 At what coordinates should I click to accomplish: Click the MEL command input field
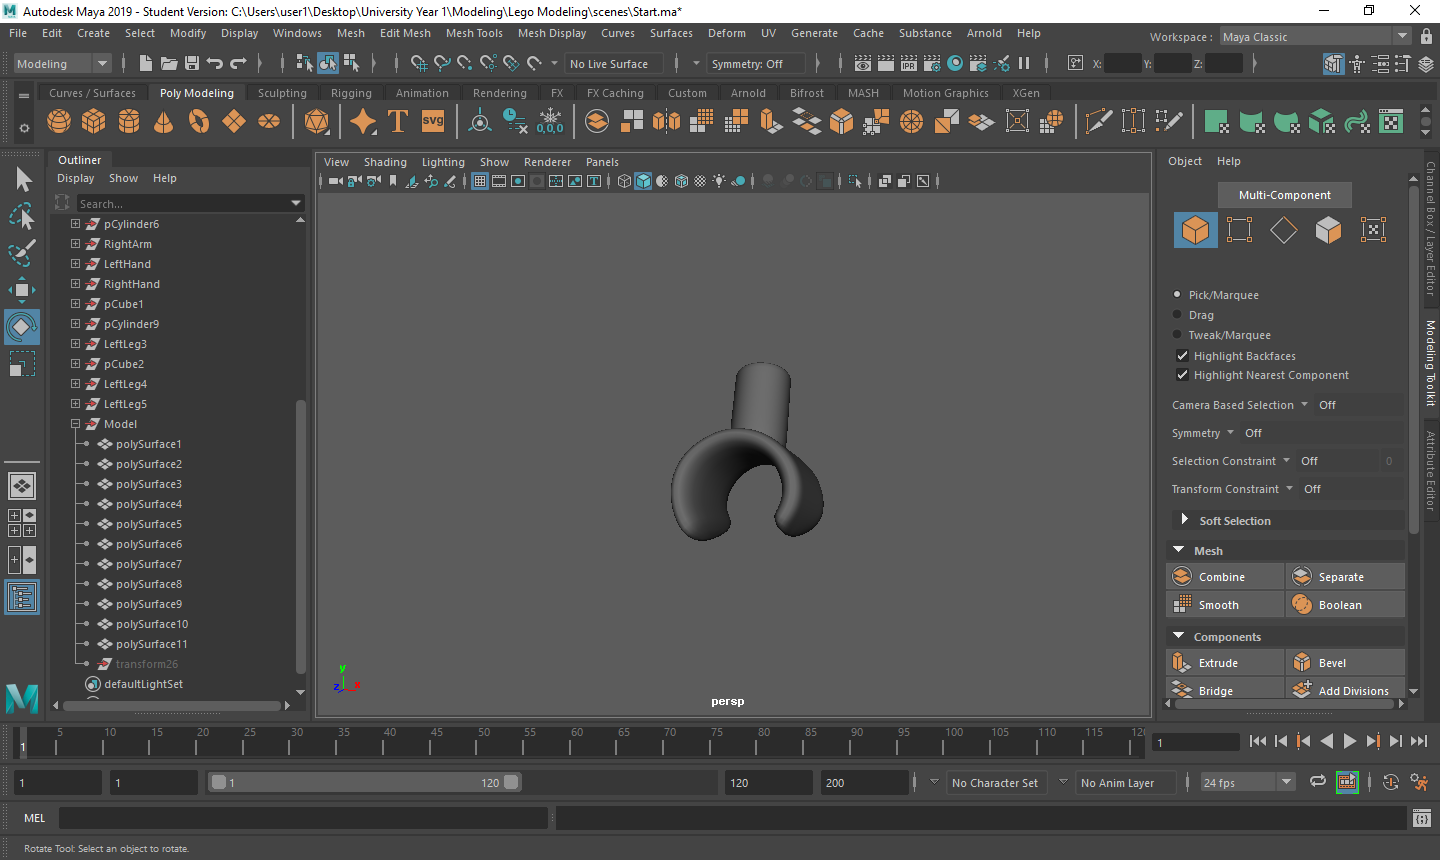coord(302,818)
